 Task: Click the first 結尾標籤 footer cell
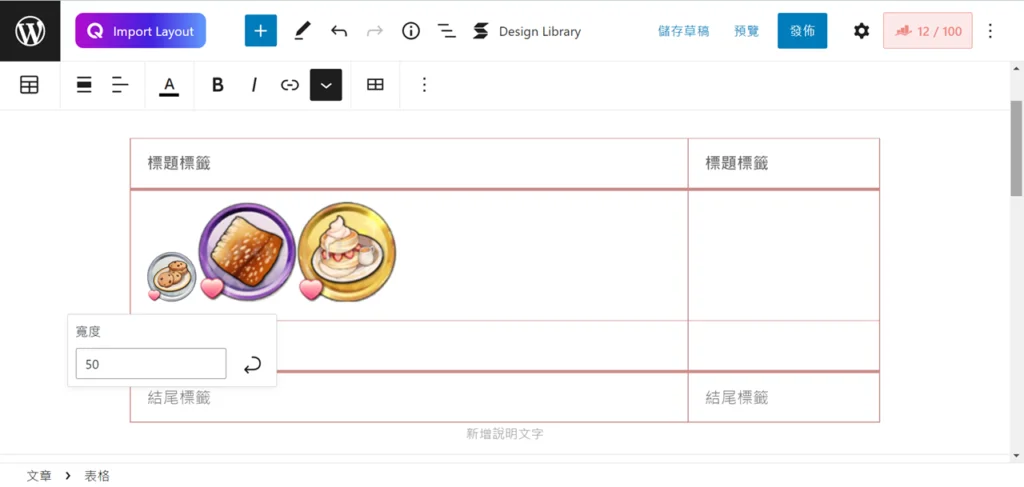pyautogui.click(x=409, y=397)
